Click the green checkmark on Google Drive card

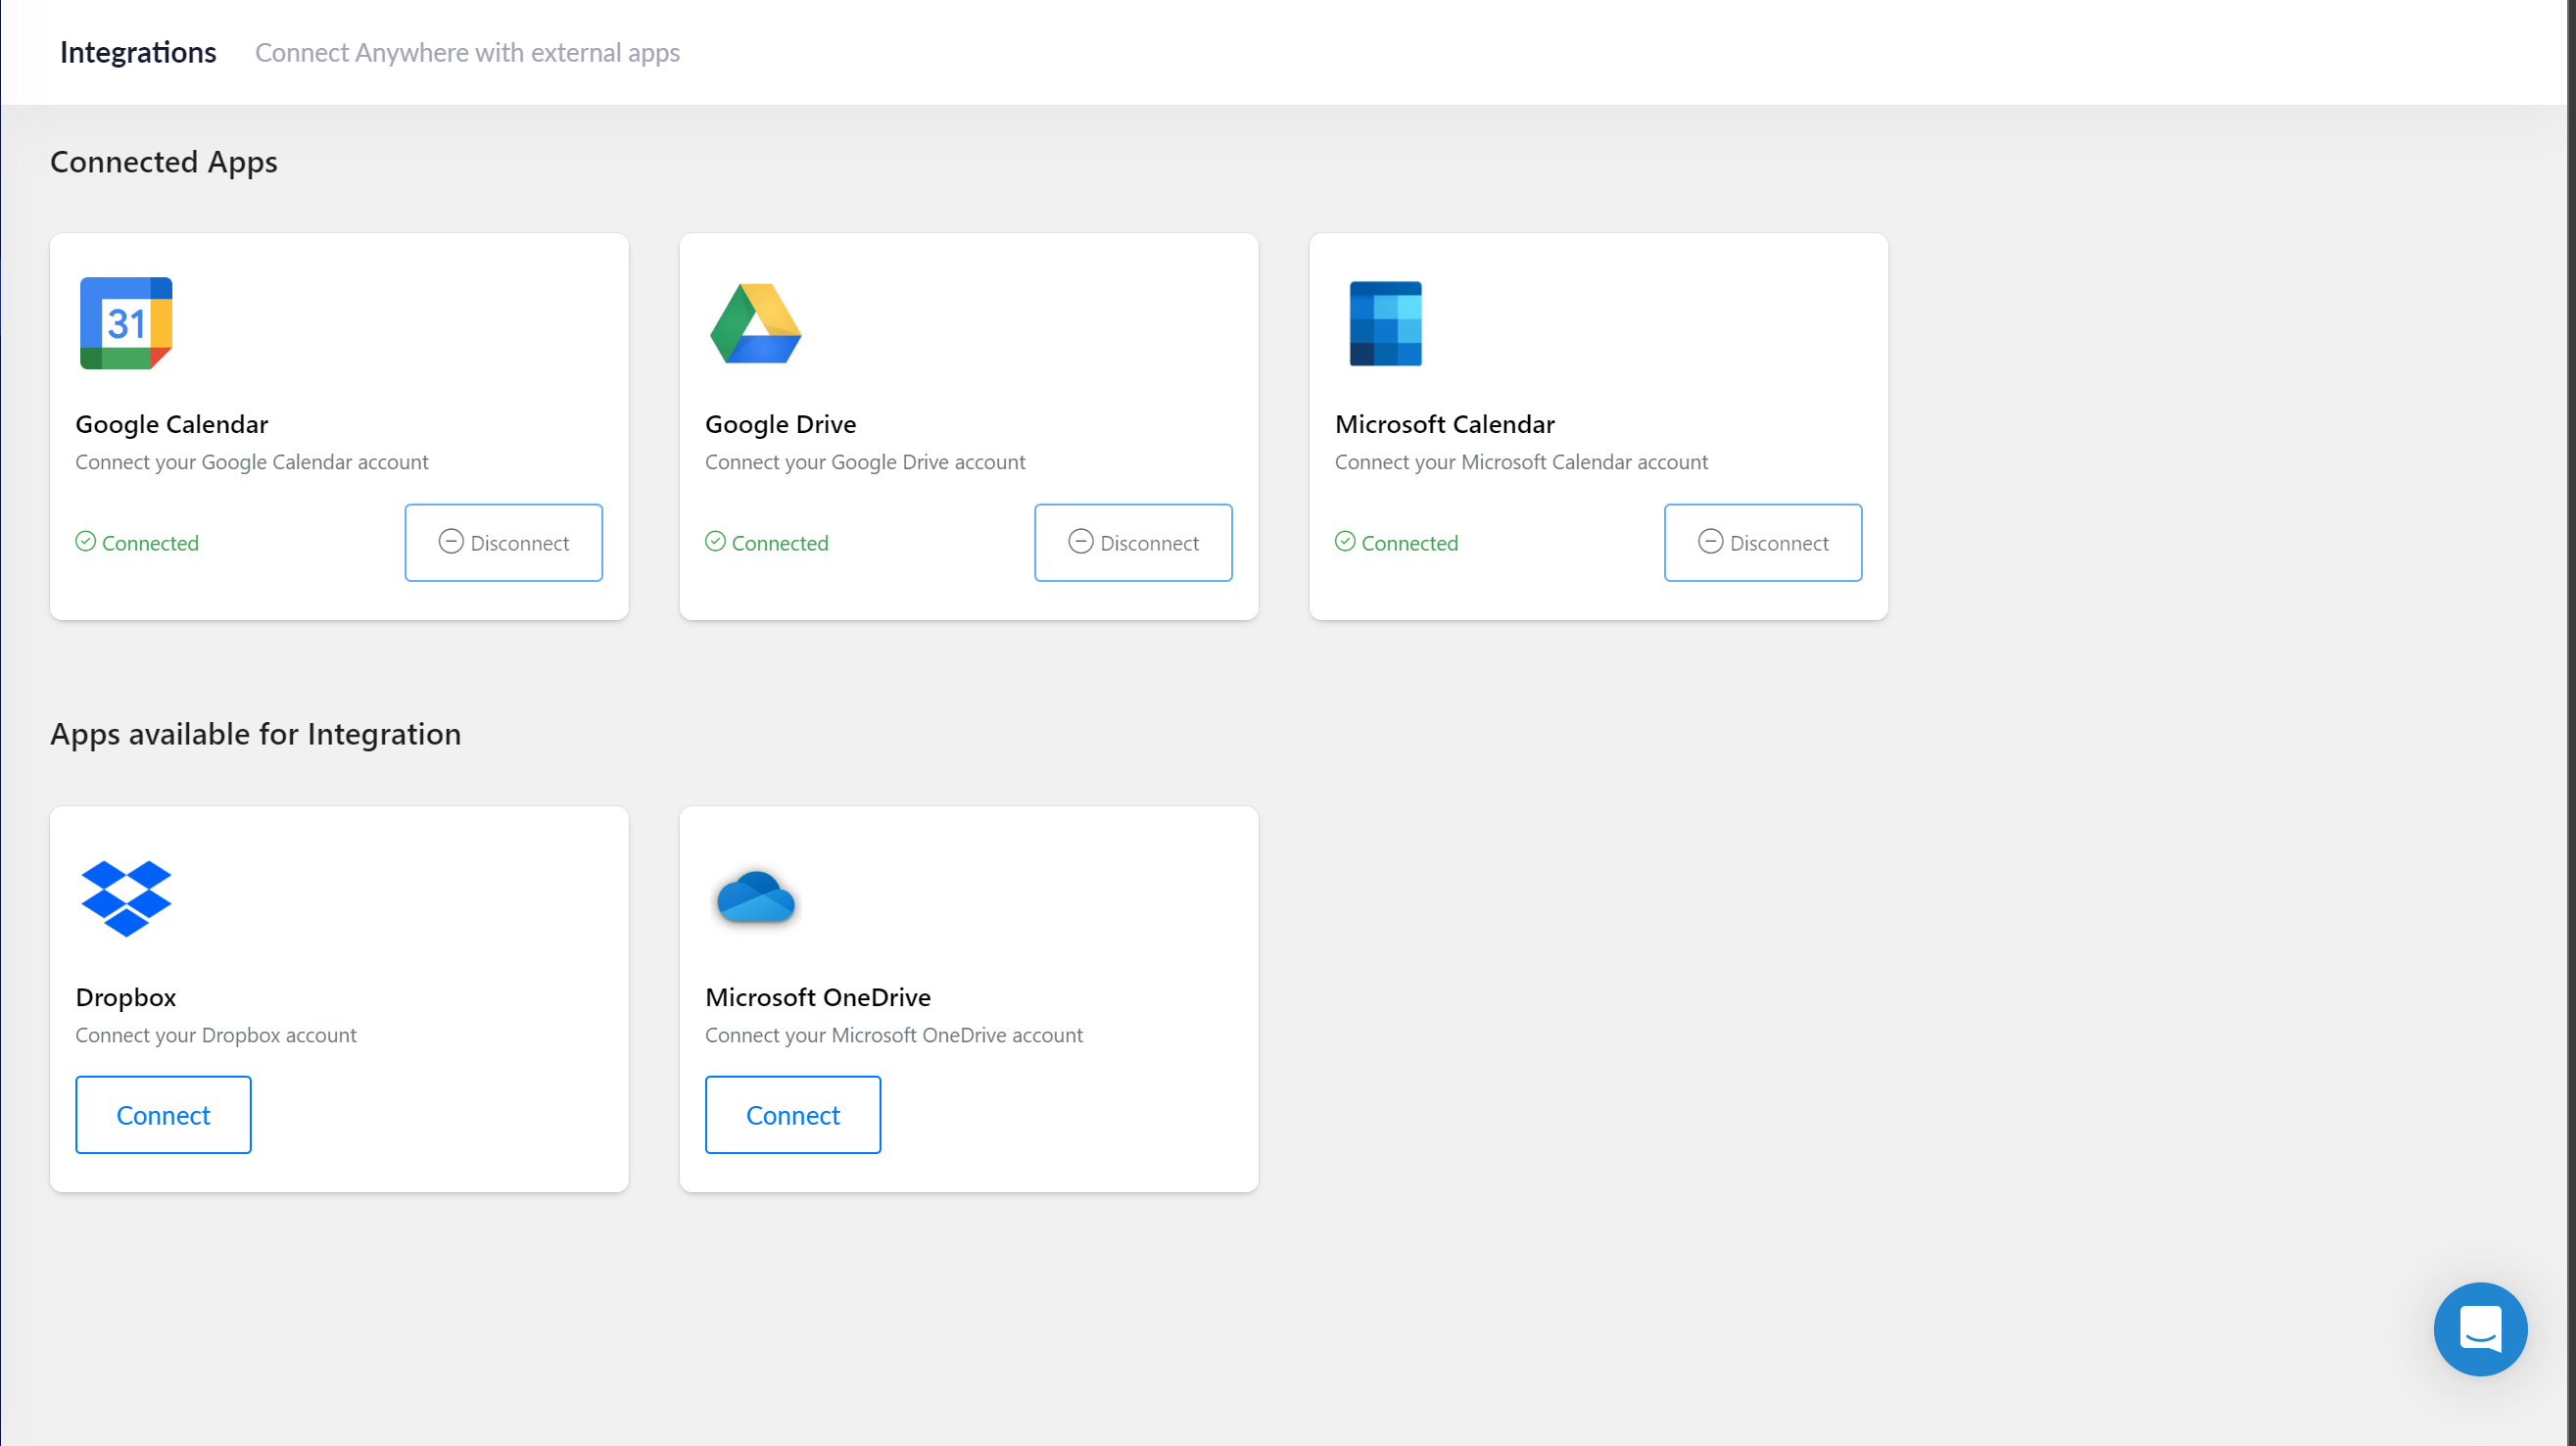715,540
